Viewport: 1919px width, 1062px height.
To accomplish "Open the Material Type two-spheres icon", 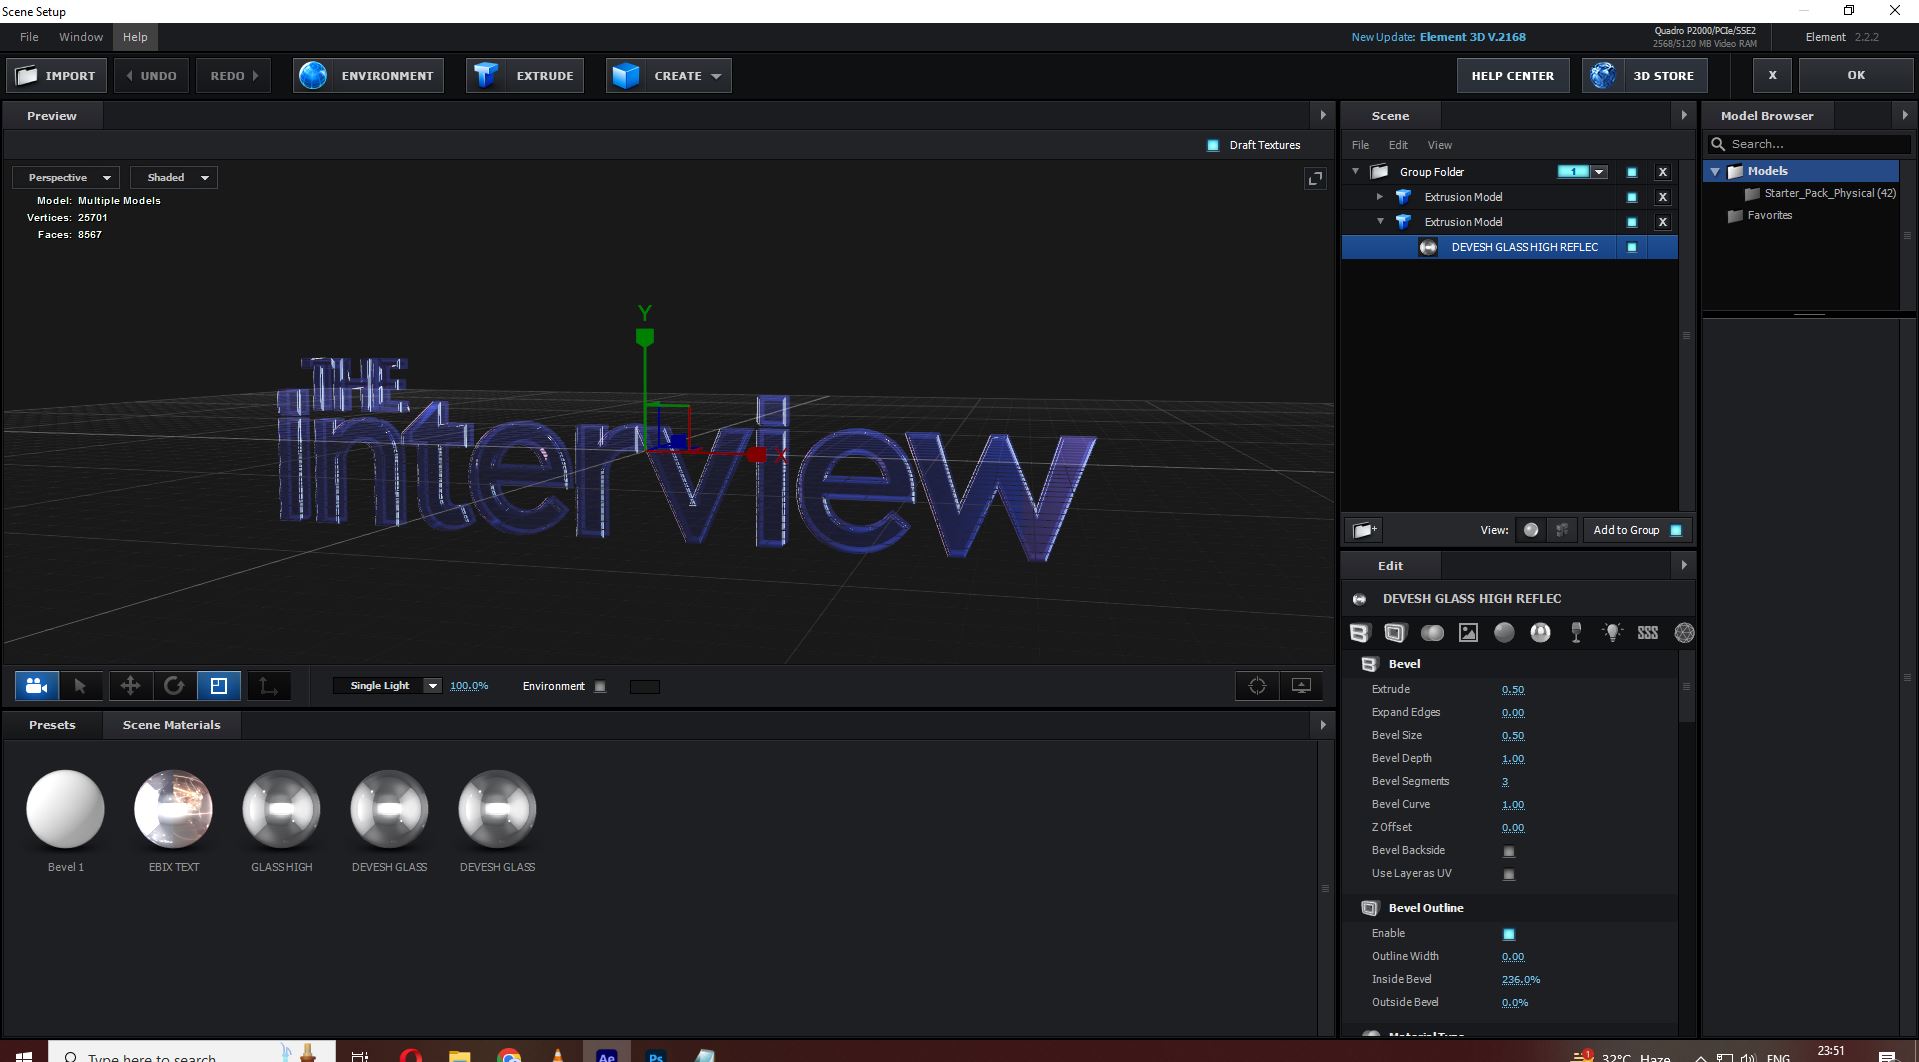I will [x=1432, y=633].
